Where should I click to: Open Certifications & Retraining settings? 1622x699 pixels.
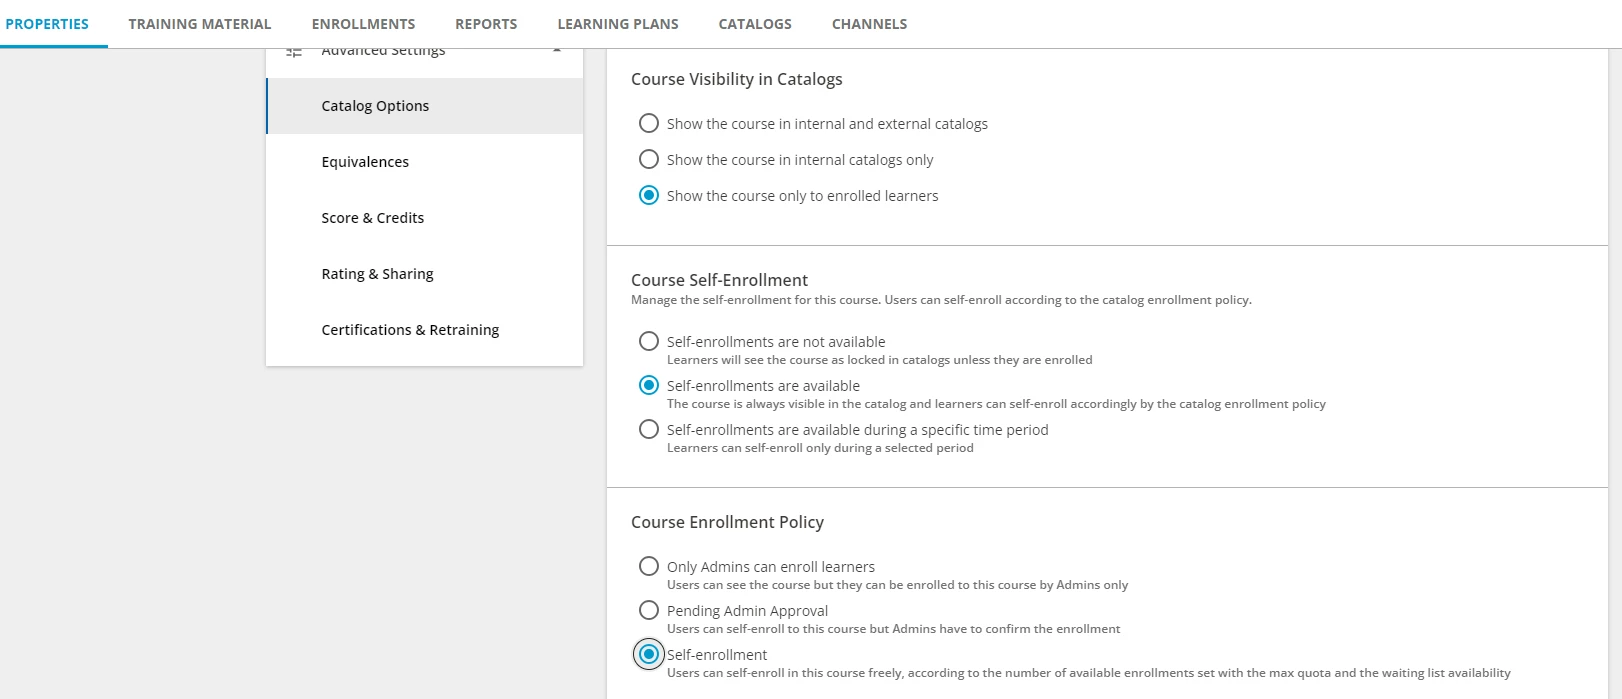[x=410, y=330]
